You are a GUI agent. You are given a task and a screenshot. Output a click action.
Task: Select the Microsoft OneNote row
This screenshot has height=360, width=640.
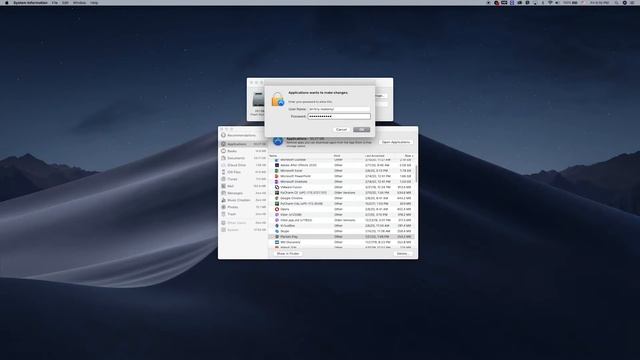341,182
